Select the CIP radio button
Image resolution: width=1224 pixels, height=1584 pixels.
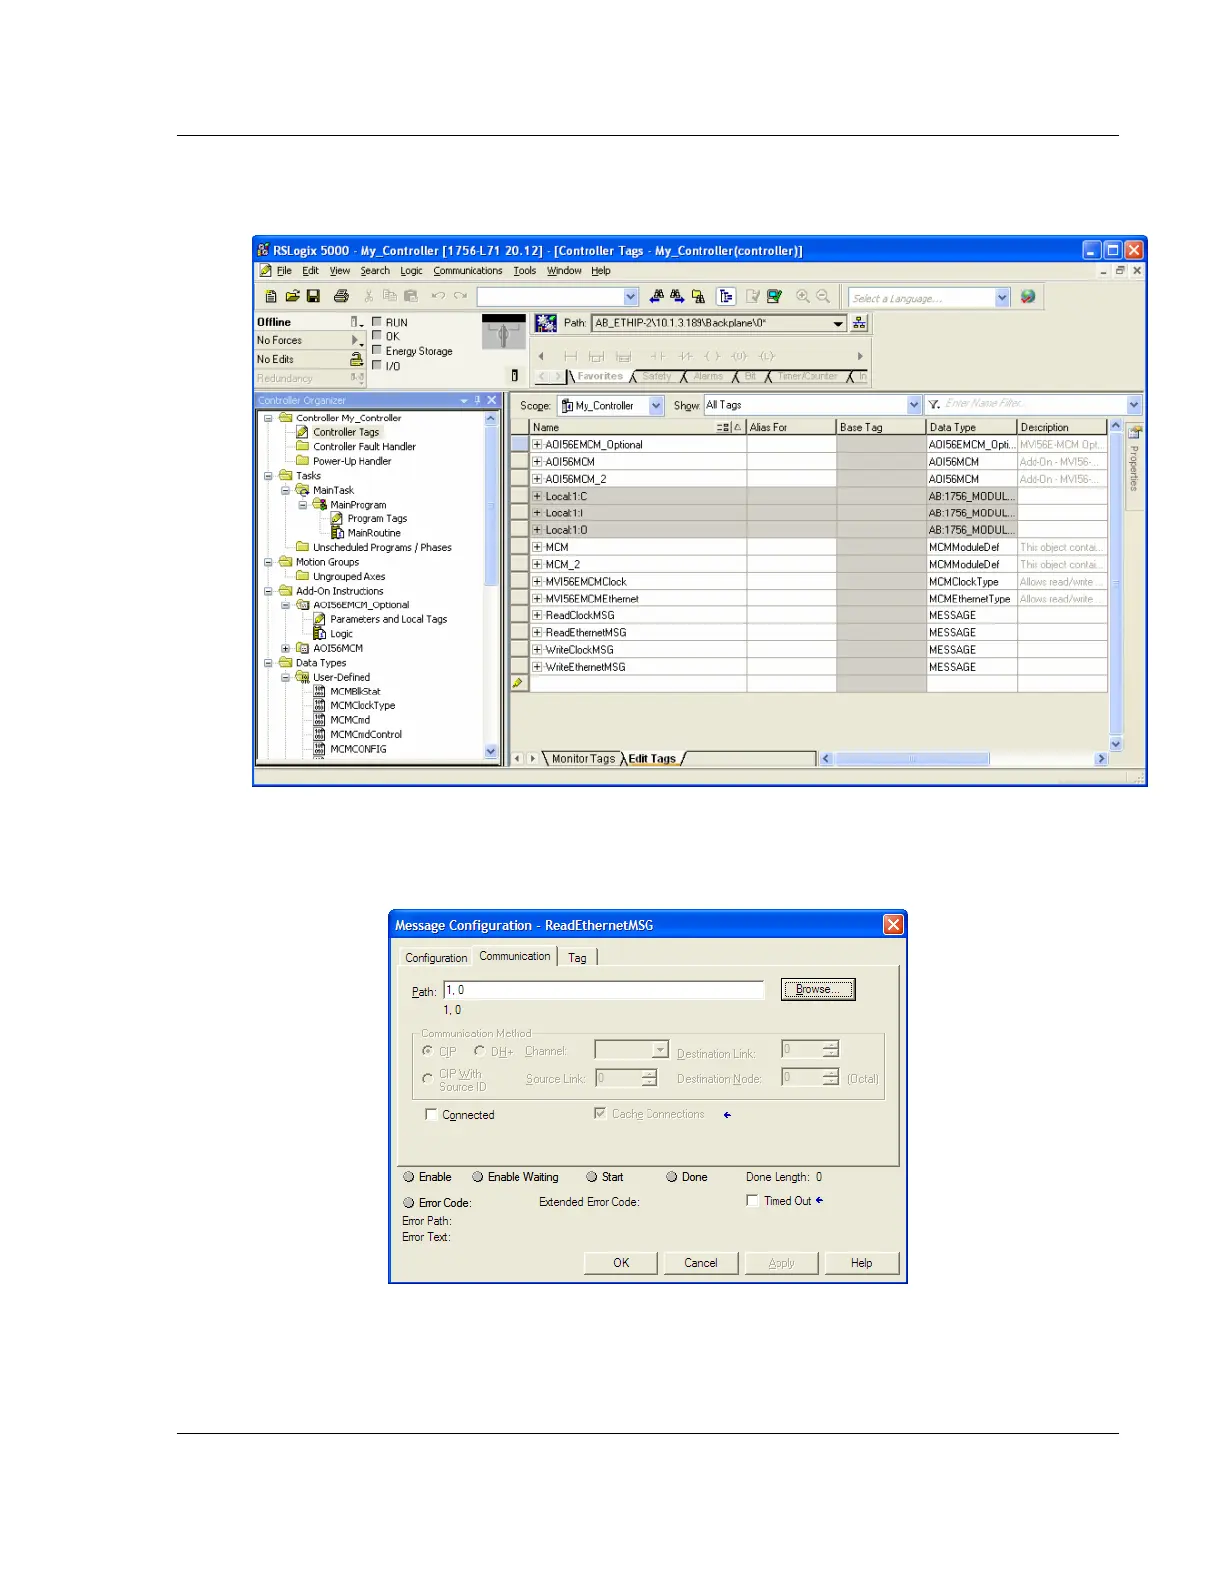[x=427, y=1052]
